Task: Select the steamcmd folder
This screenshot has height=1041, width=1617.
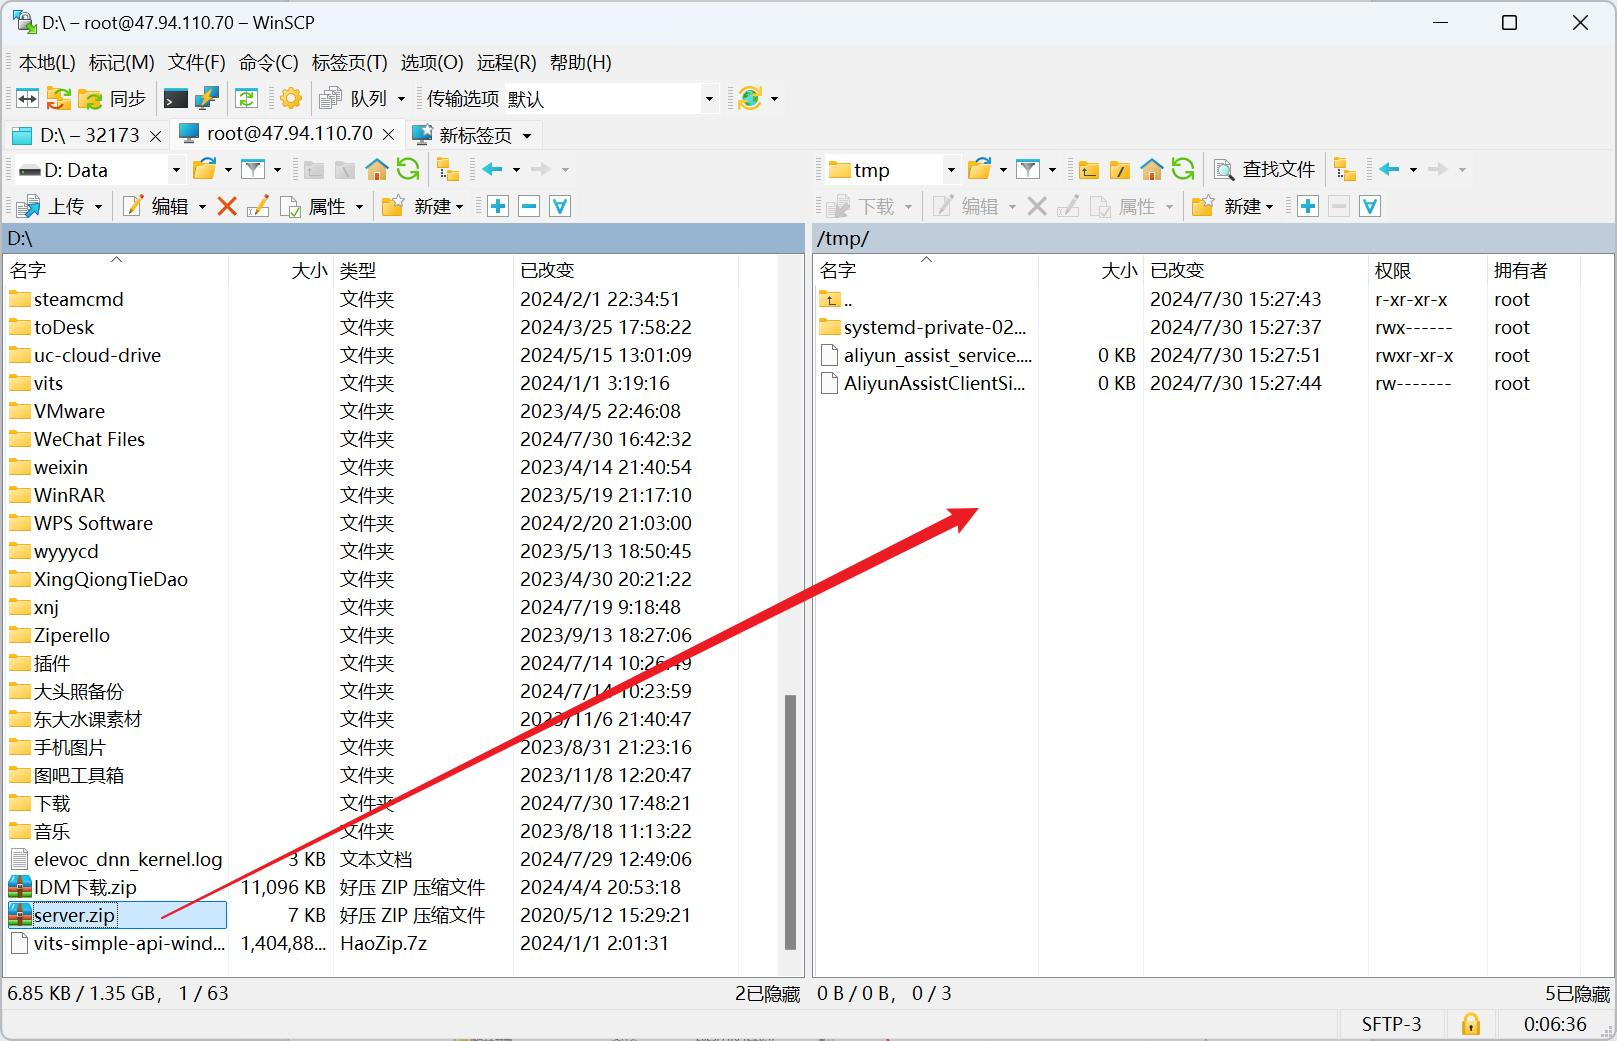Action: point(66,299)
